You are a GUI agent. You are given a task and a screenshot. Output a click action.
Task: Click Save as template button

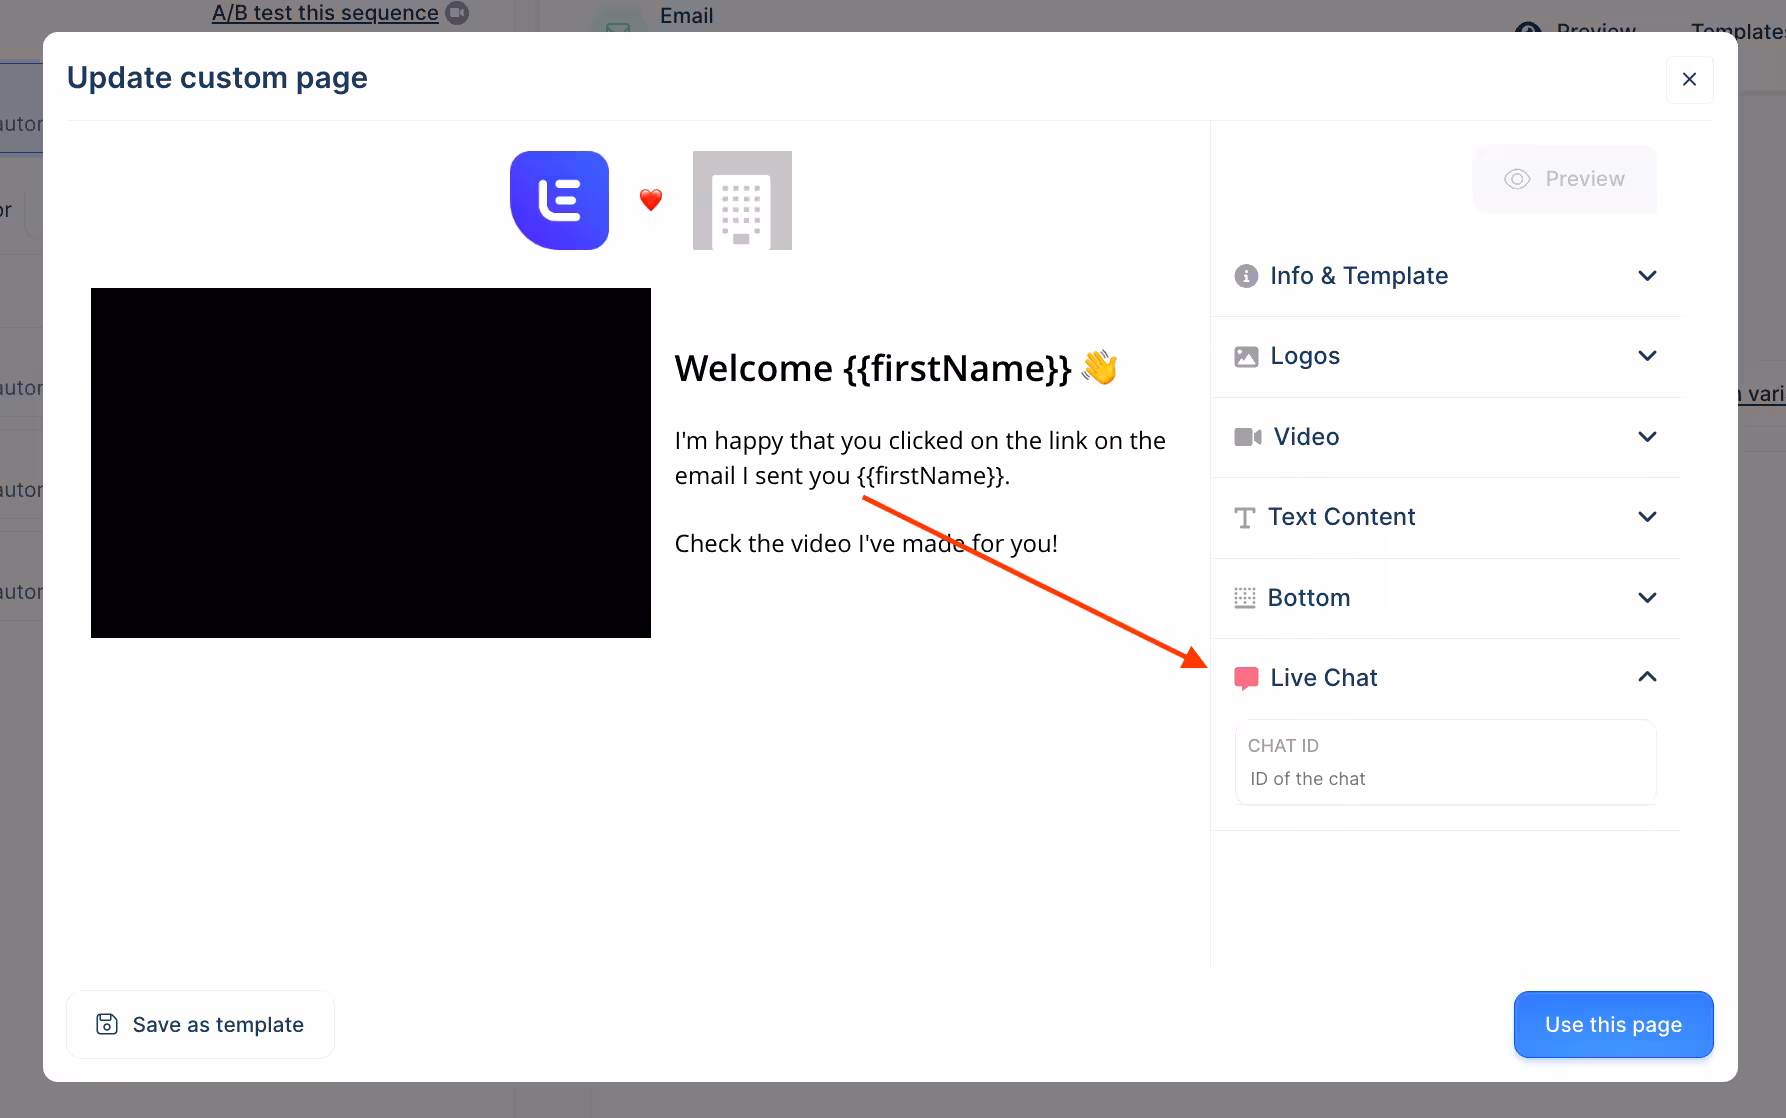tap(200, 1024)
